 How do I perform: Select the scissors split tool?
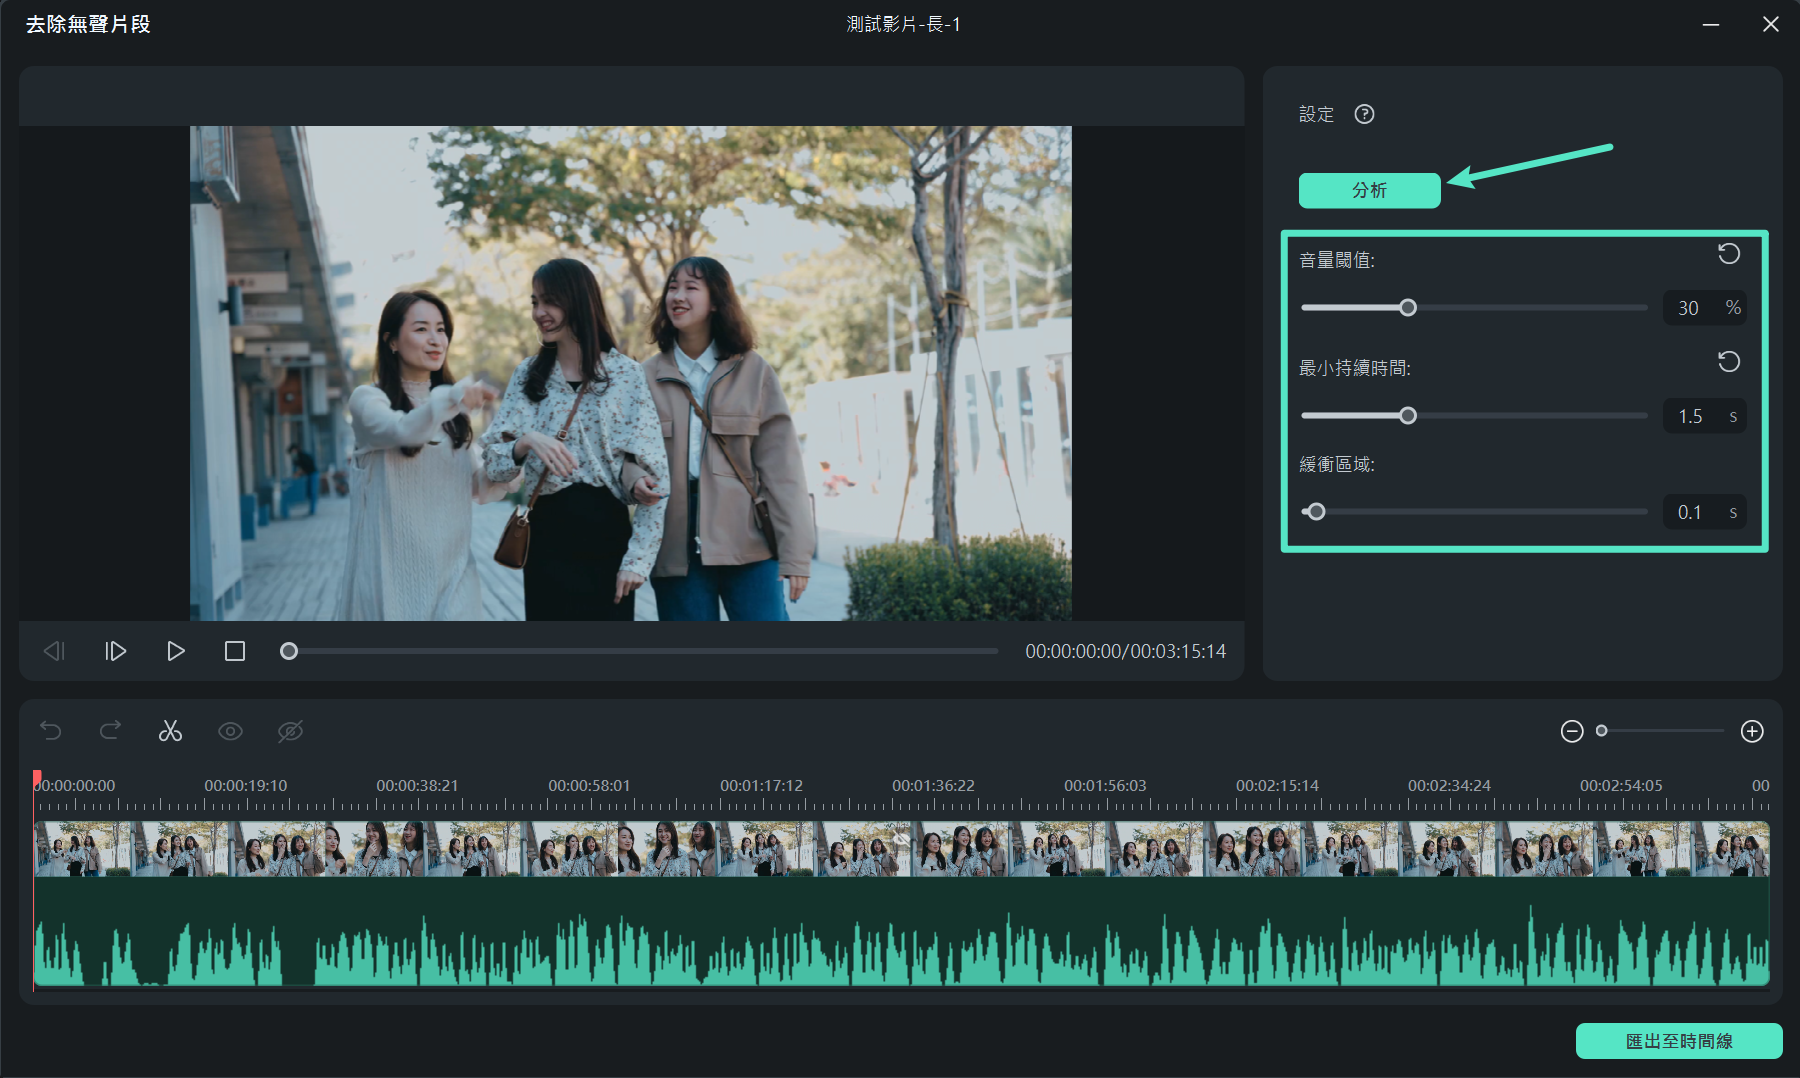point(170,731)
